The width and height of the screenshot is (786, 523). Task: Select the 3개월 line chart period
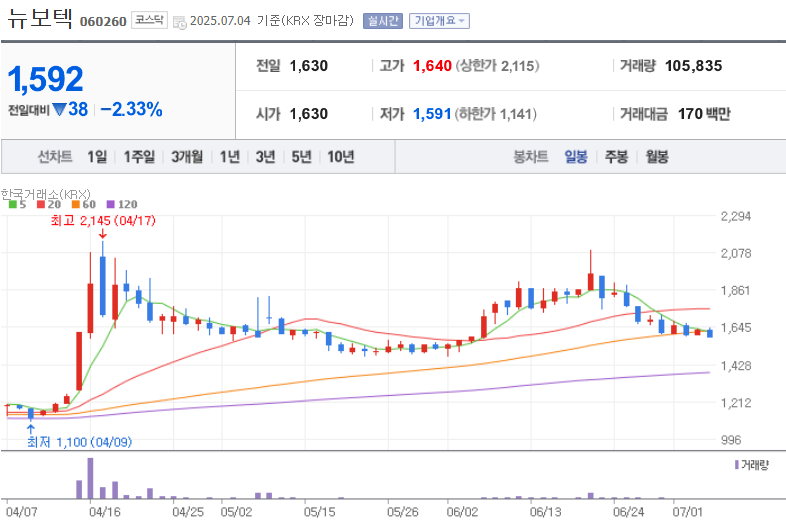pos(187,157)
